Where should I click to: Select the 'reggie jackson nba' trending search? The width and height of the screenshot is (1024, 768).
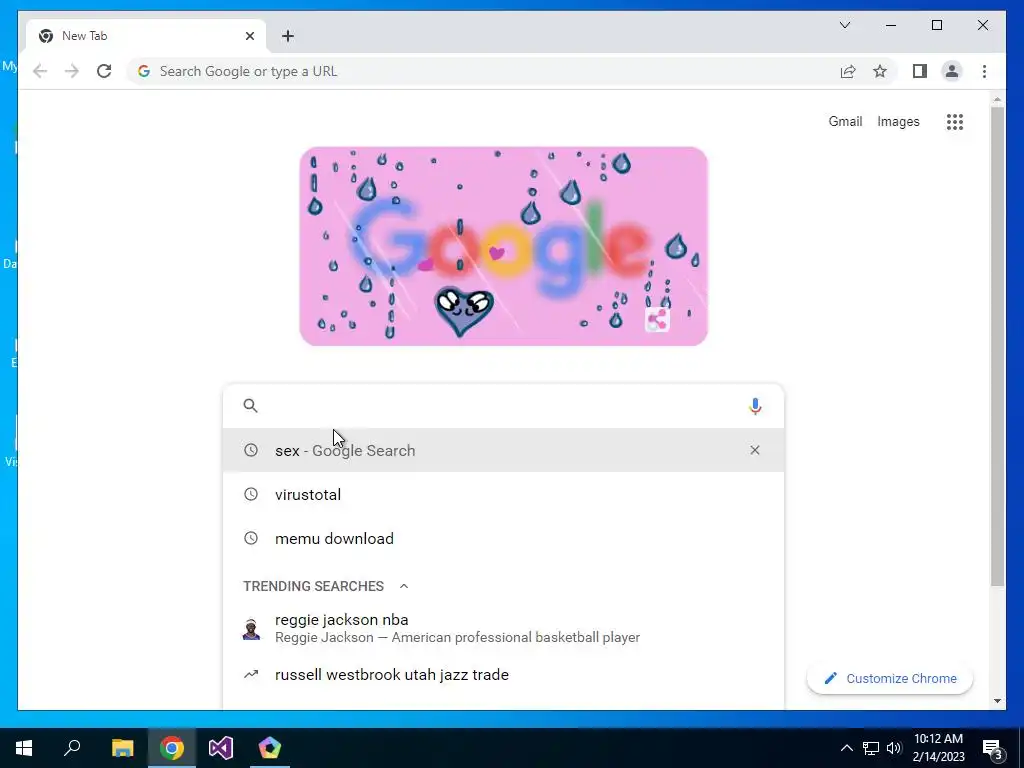[x=503, y=628]
